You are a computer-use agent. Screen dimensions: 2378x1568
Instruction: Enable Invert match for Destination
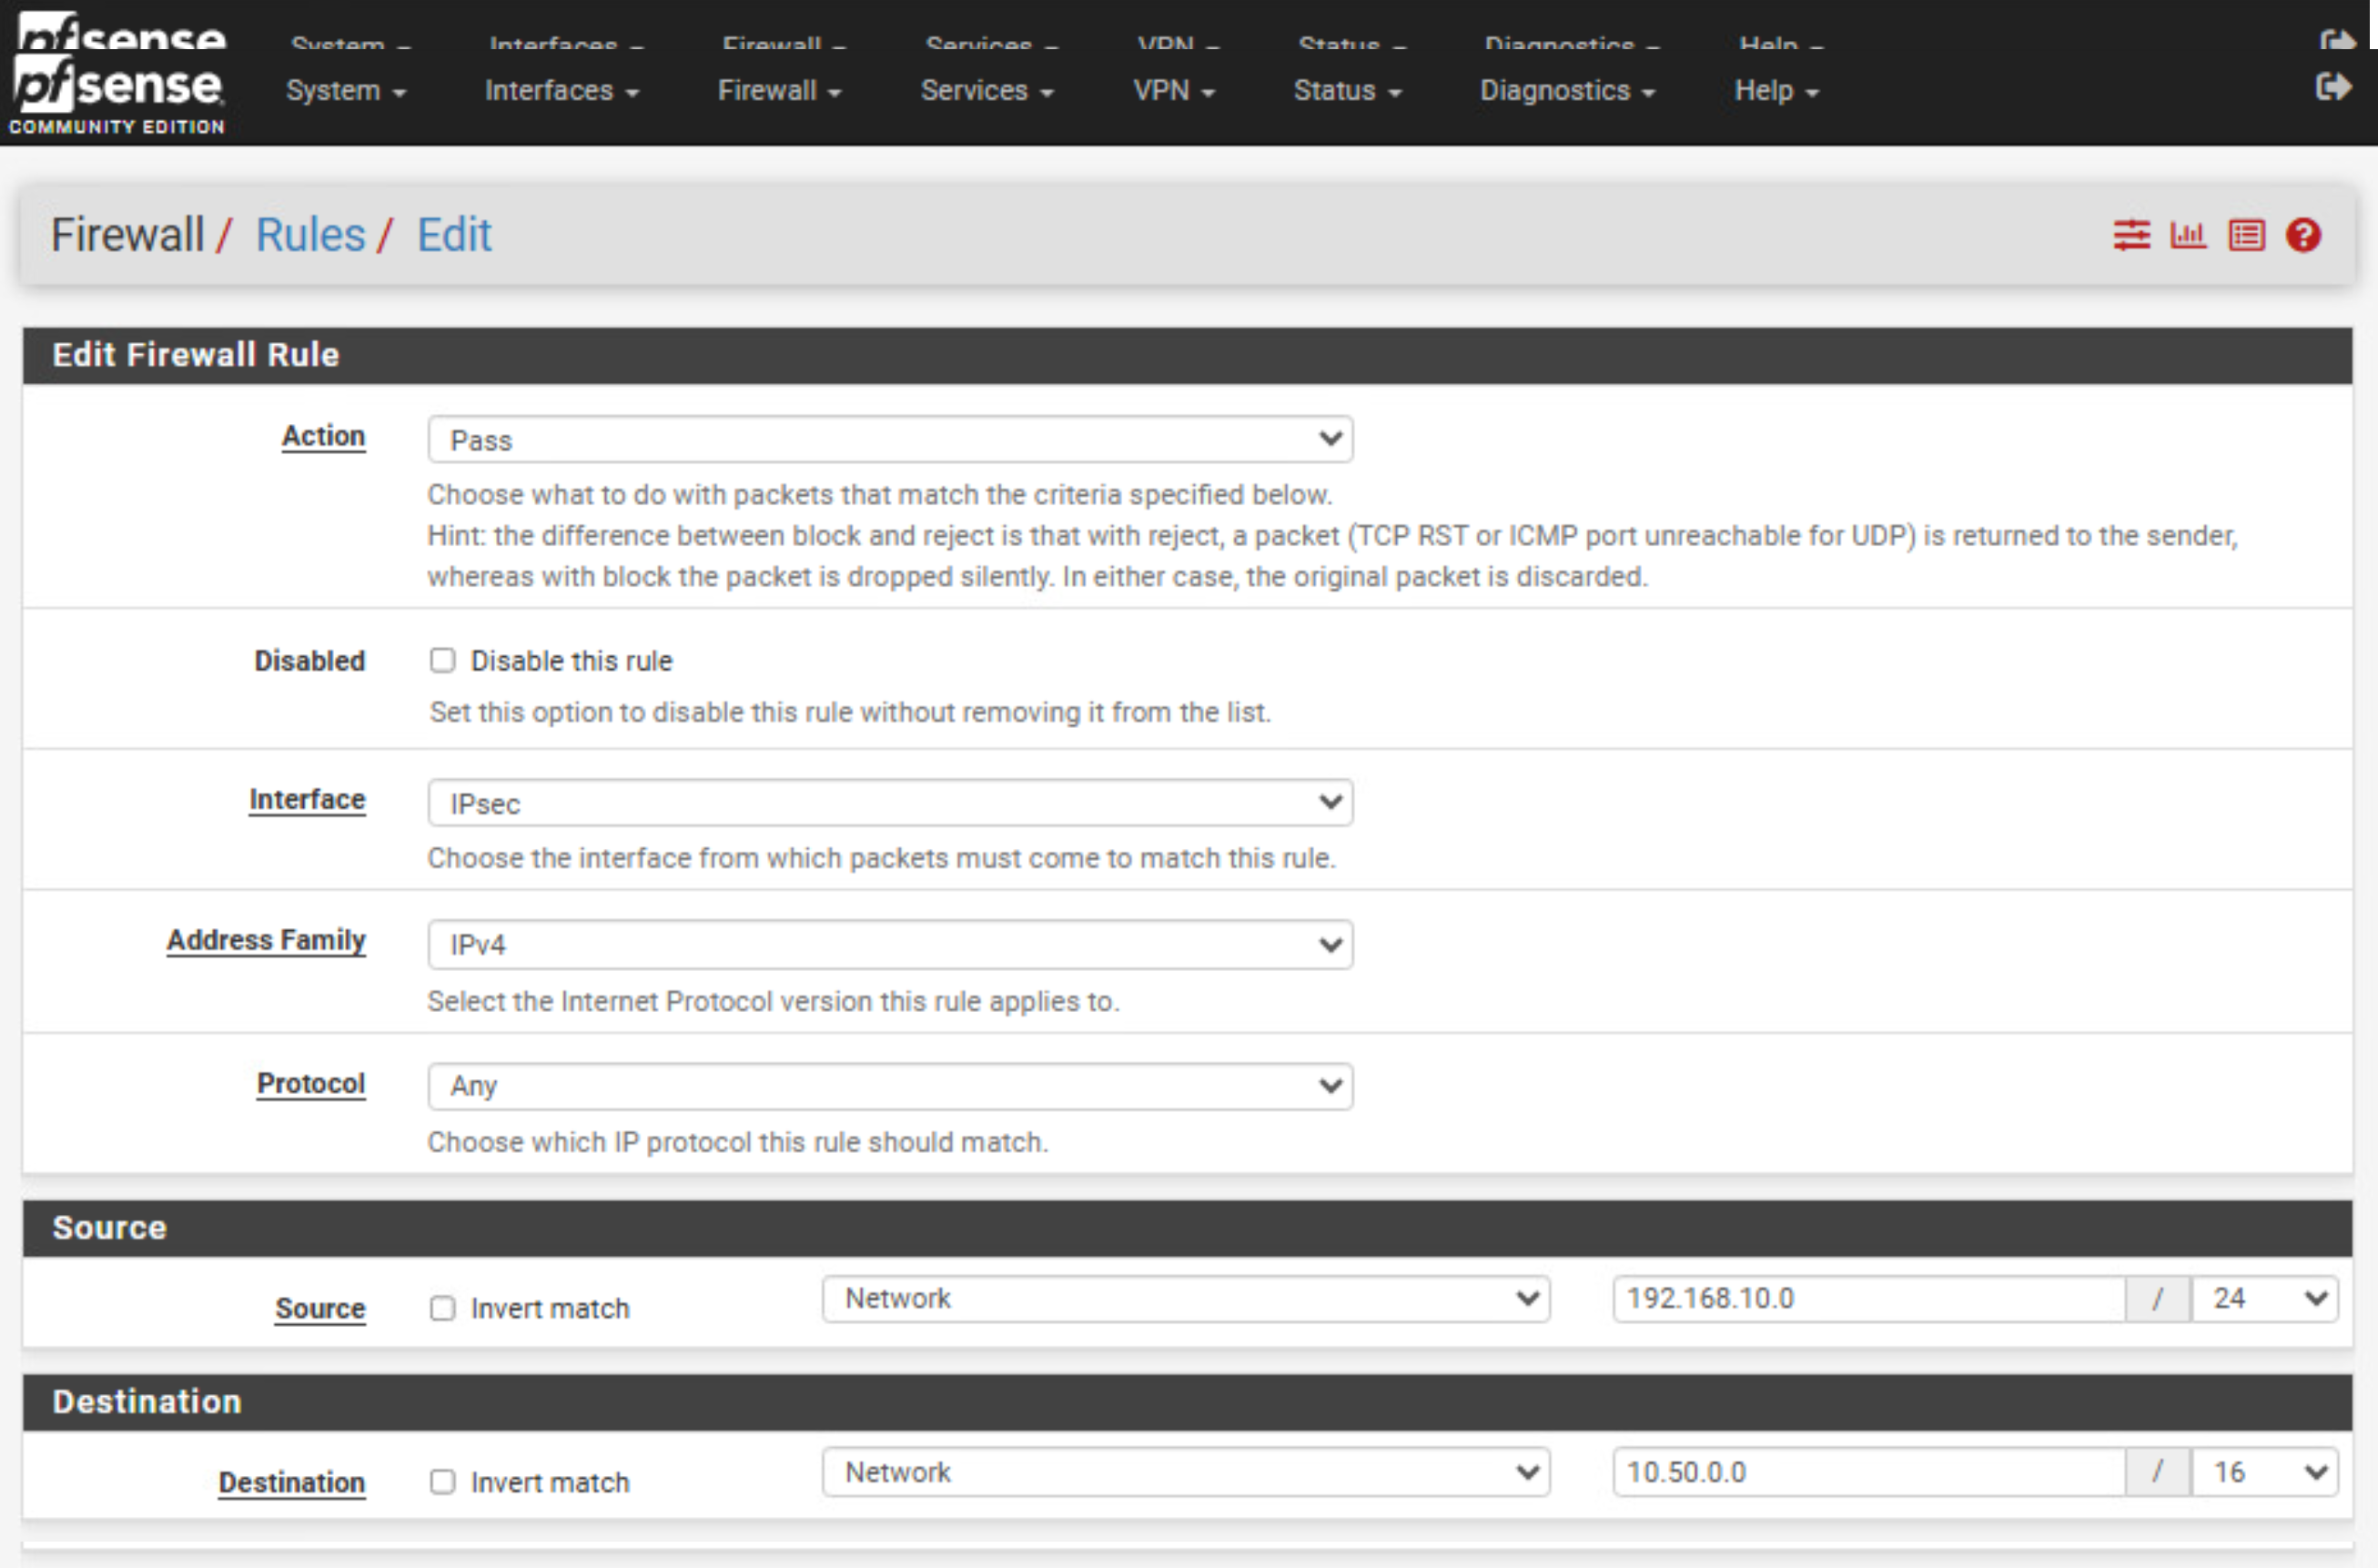(442, 1482)
